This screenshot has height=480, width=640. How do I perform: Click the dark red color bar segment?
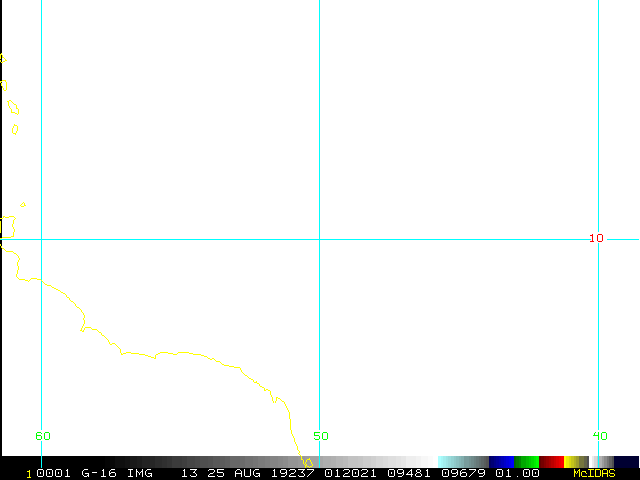pos(551,461)
